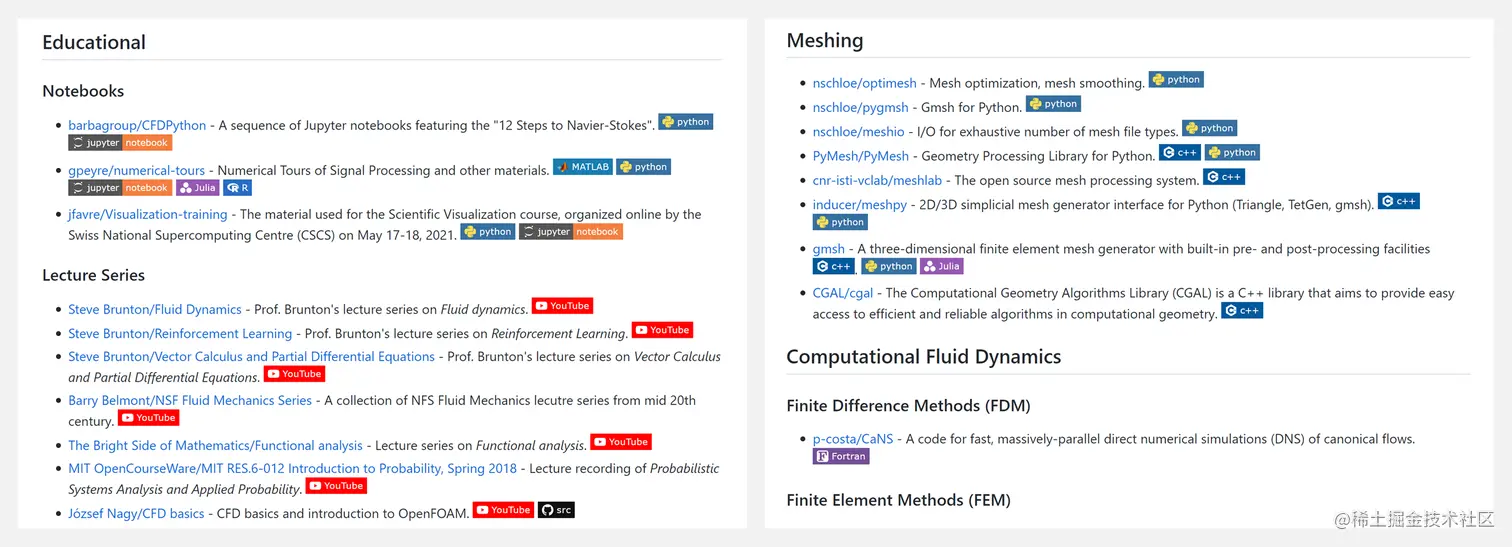Click Julia badge for gmsh

tap(942, 266)
